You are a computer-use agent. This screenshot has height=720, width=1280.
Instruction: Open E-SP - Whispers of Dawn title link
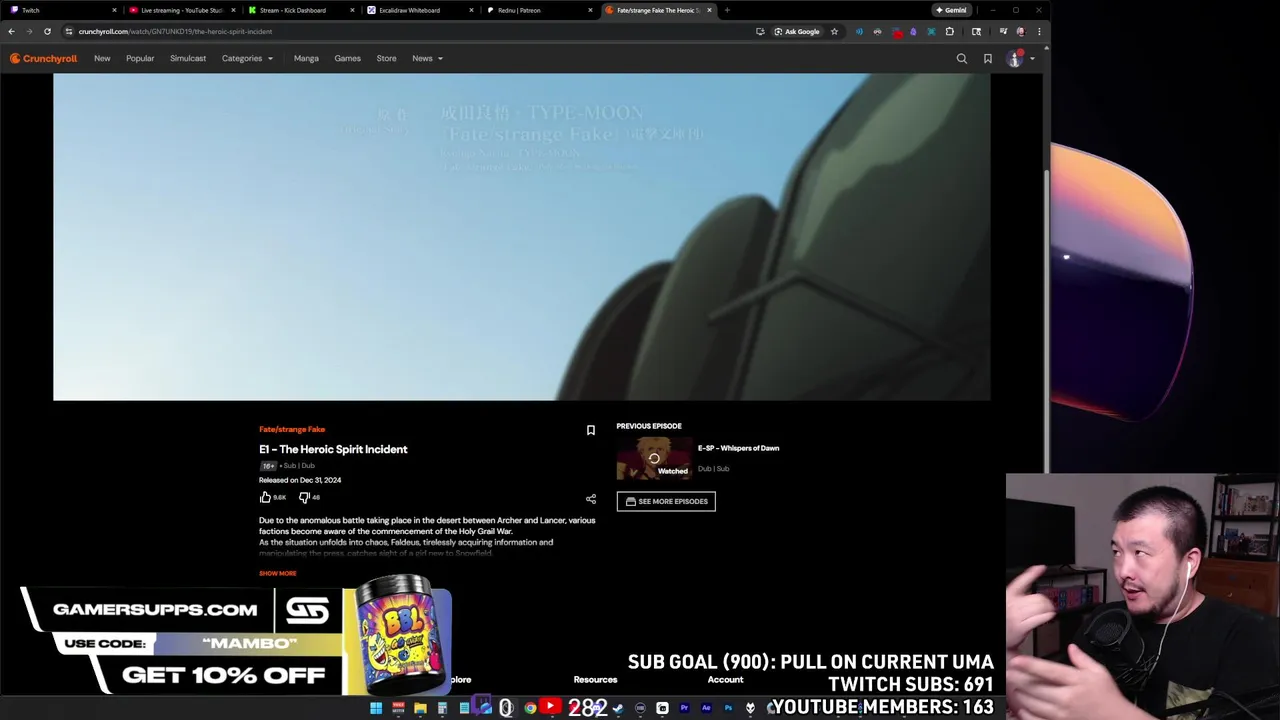pos(738,448)
